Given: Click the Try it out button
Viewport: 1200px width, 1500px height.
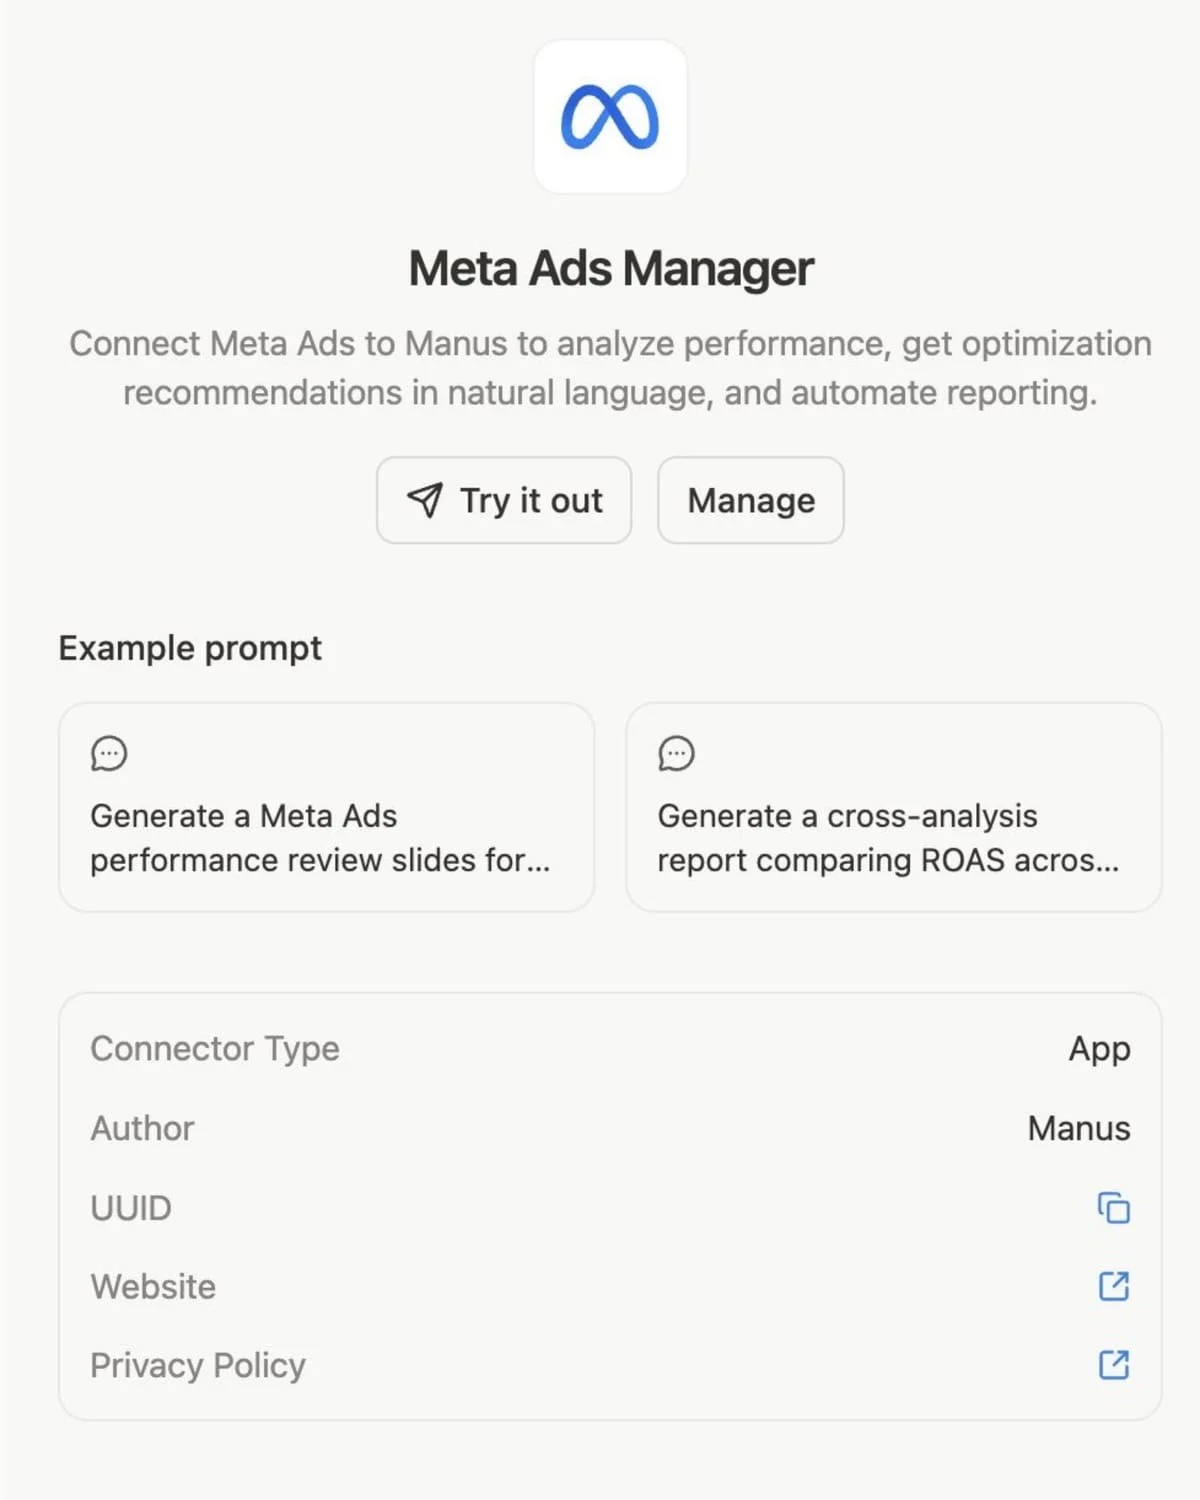Looking at the screenshot, I should click(x=503, y=501).
